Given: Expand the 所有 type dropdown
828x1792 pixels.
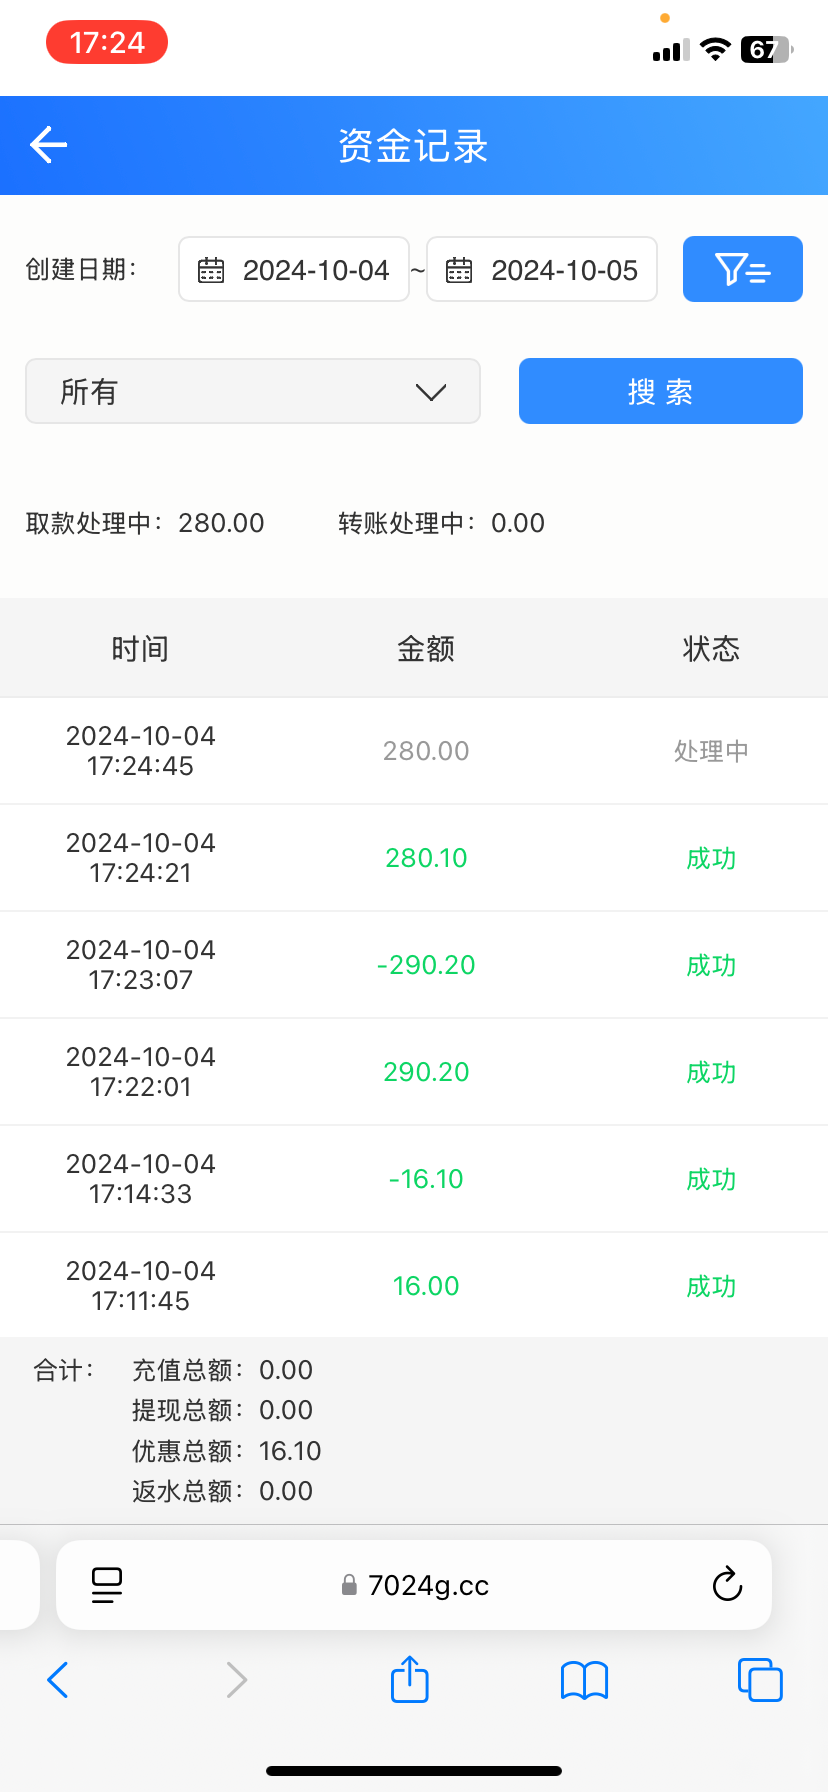Looking at the screenshot, I should pyautogui.click(x=252, y=391).
